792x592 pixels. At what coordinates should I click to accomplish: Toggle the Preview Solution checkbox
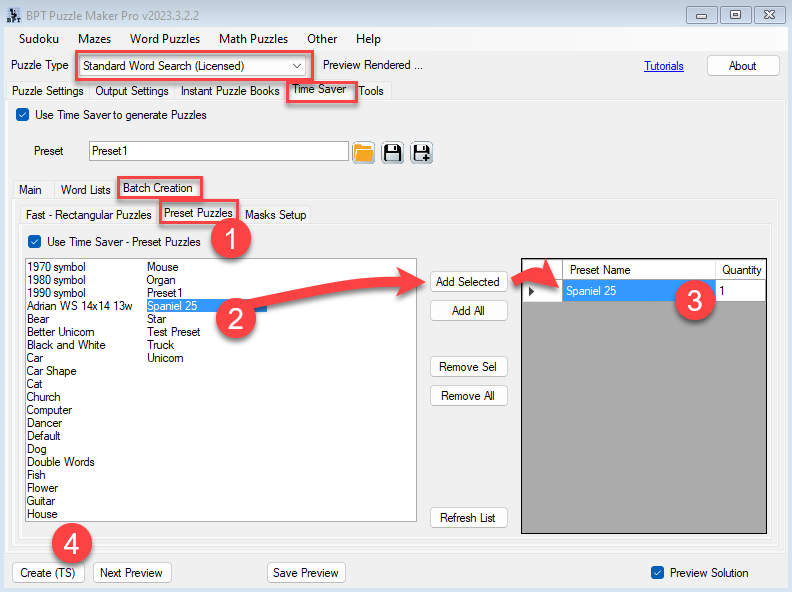[657, 573]
